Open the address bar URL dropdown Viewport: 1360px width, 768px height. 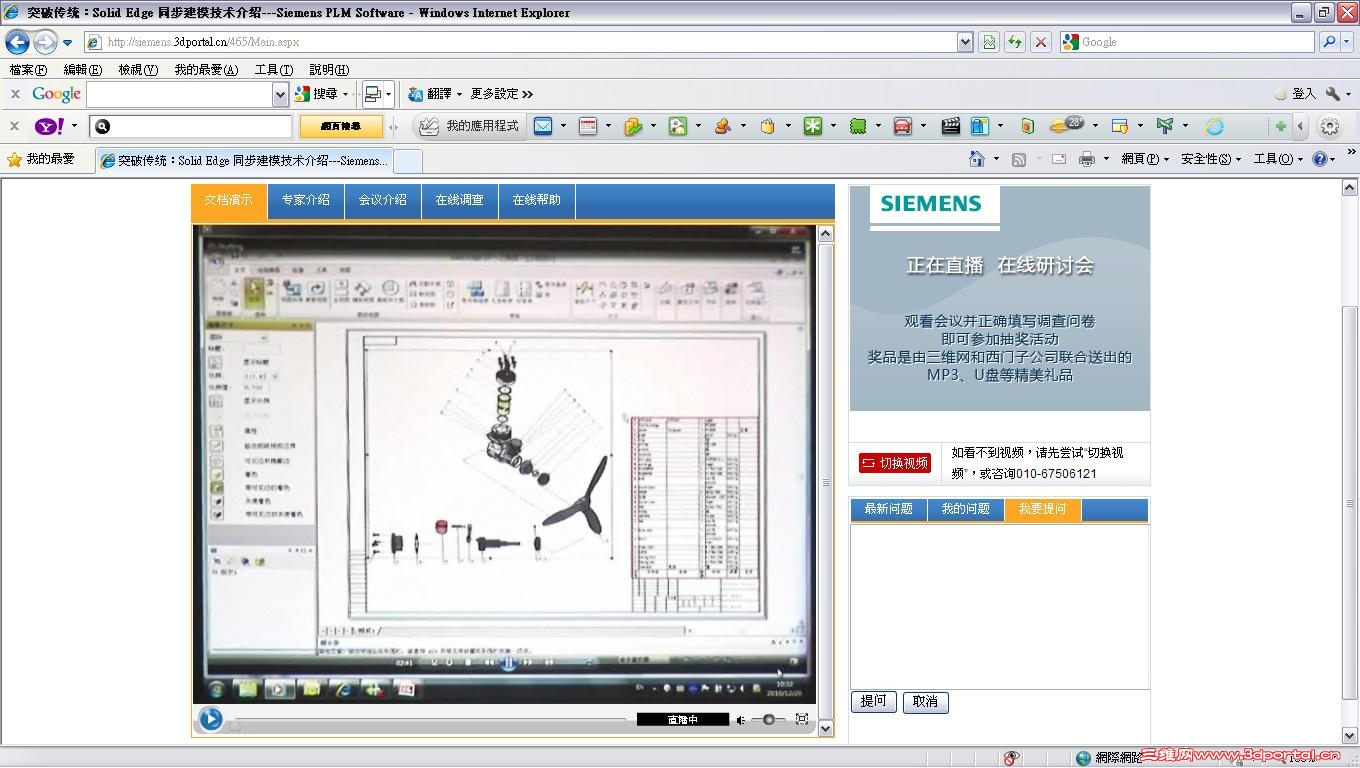point(965,42)
